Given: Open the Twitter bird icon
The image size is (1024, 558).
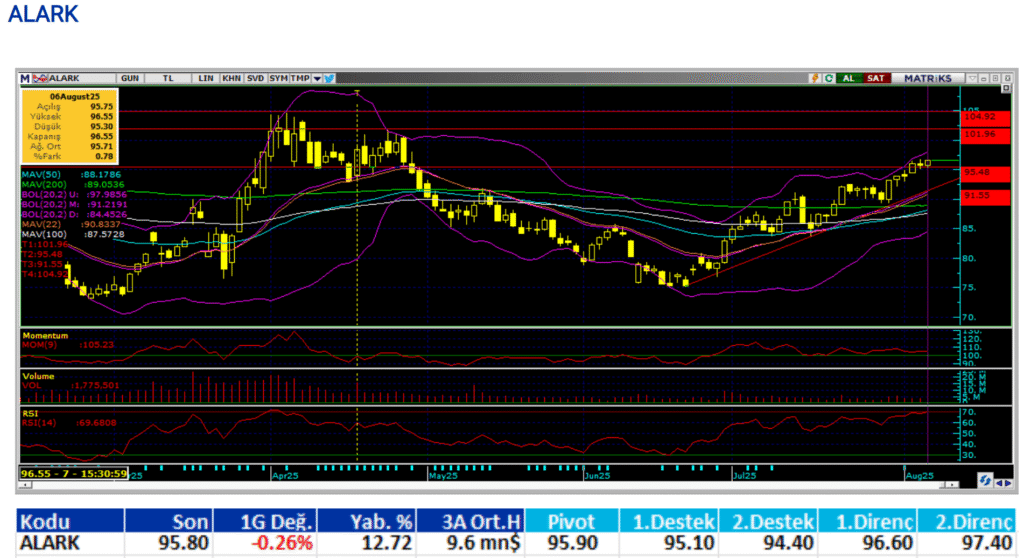Looking at the screenshot, I should point(330,78).
